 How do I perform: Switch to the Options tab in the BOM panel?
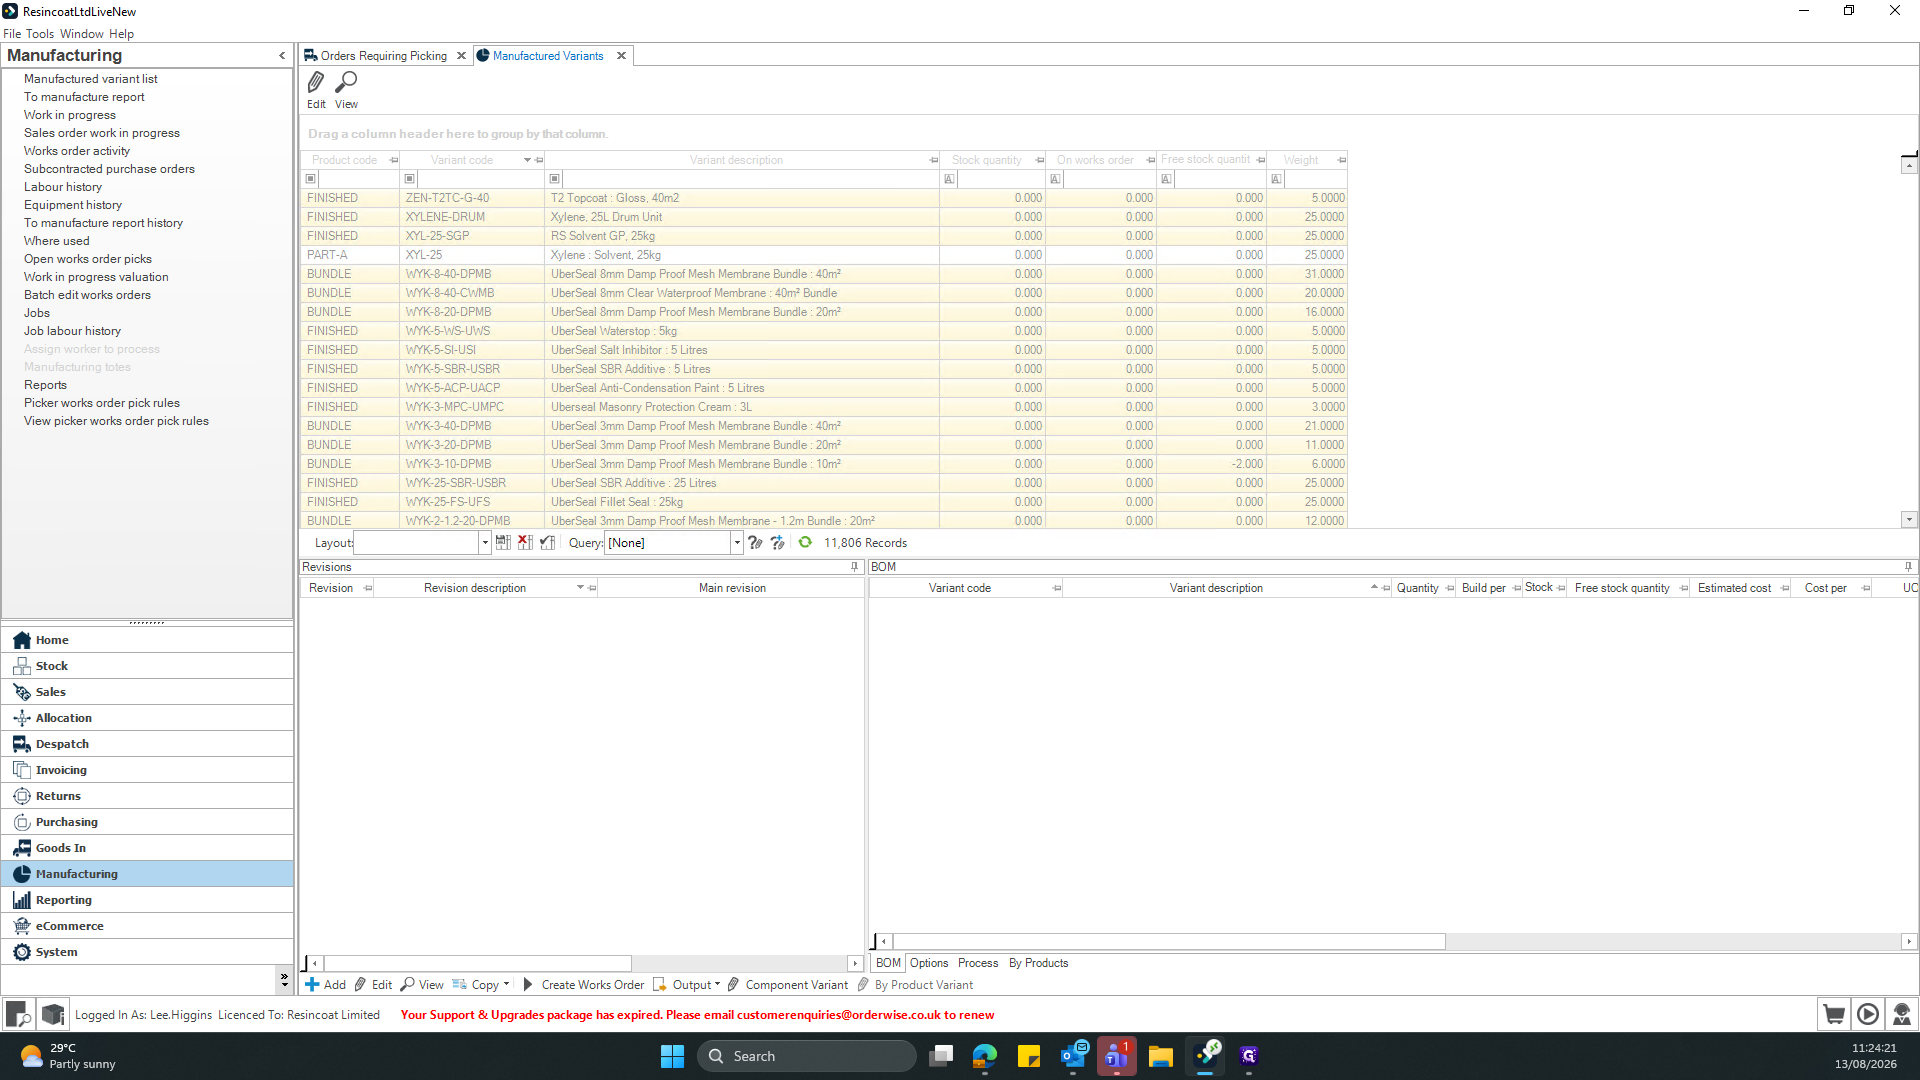click(929, 963)
